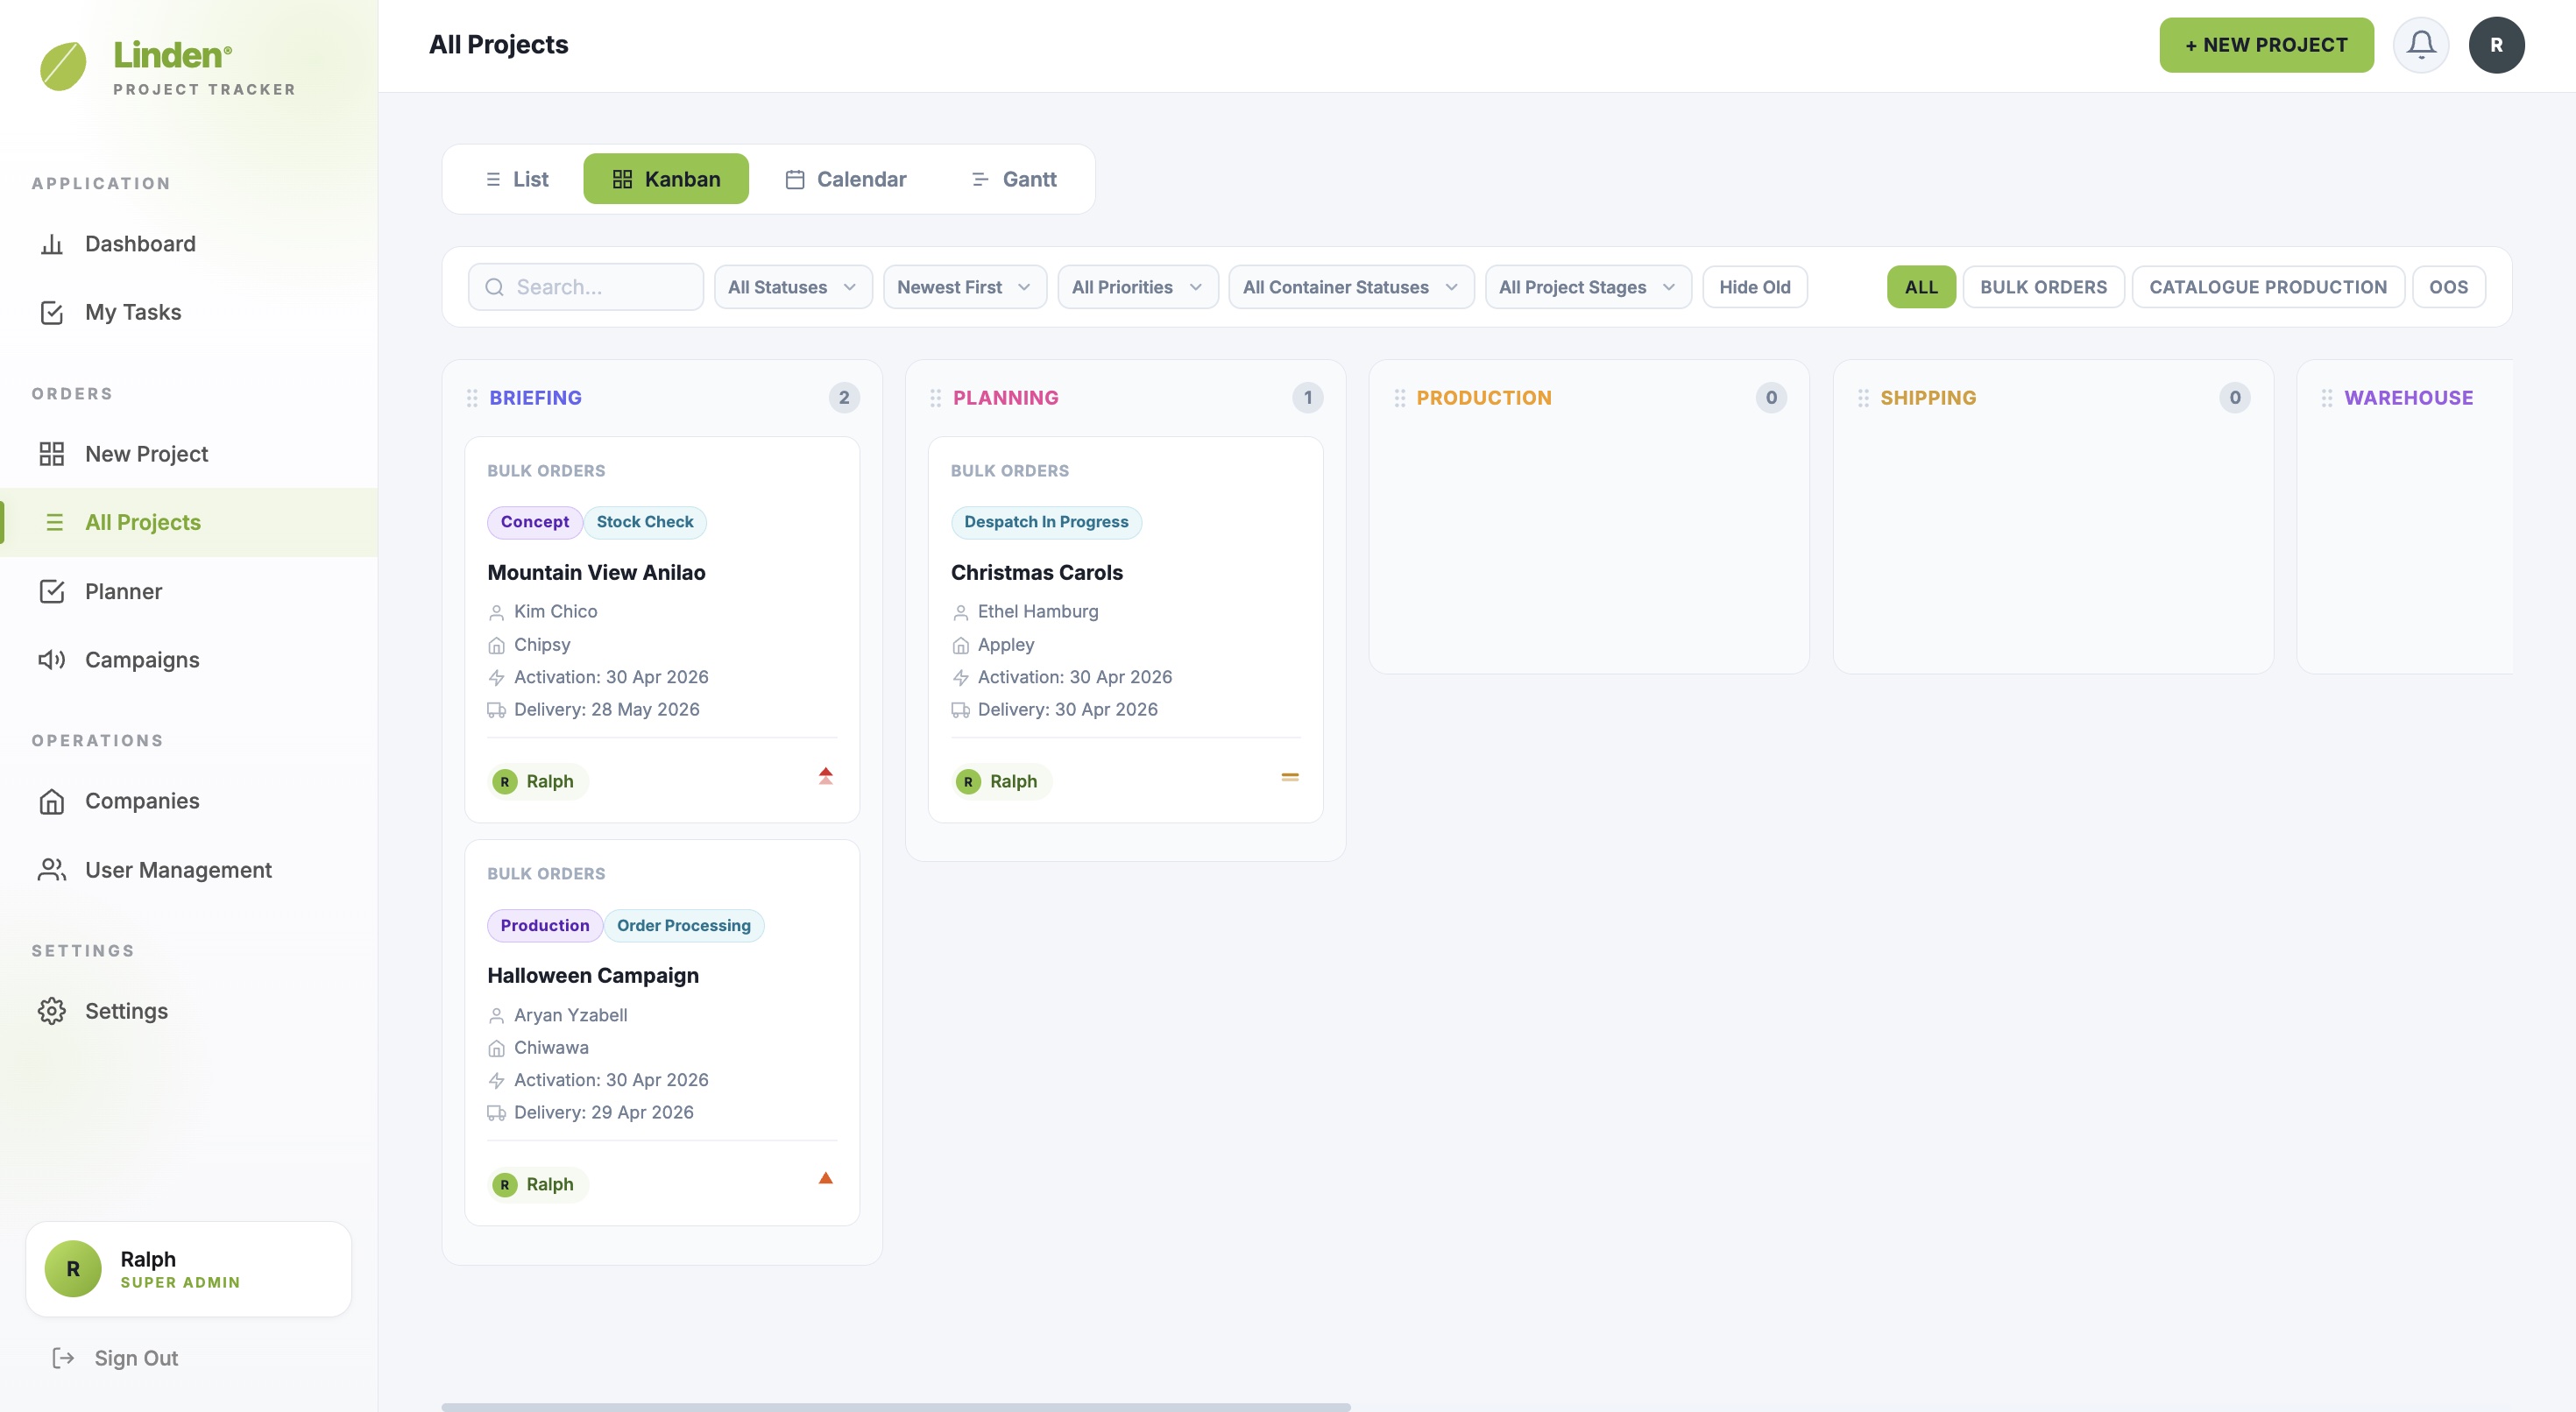The width and height of the screenshot is (2576, 1412).
Task: Open the Newest First sort dropdown
Action: click(964, 288)
